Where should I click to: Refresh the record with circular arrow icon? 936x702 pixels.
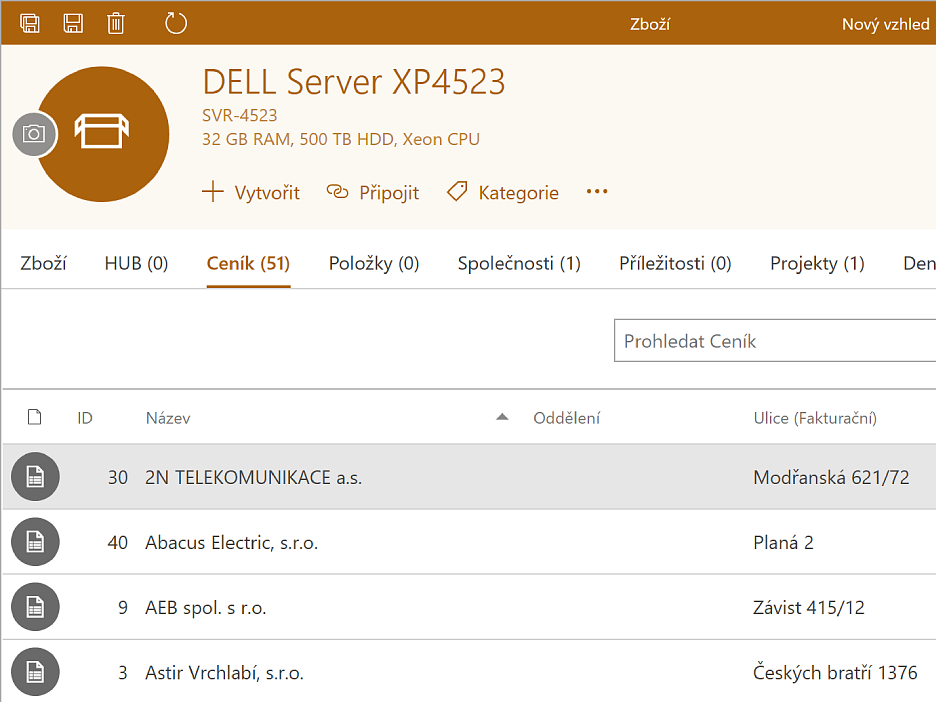[176, 24]
